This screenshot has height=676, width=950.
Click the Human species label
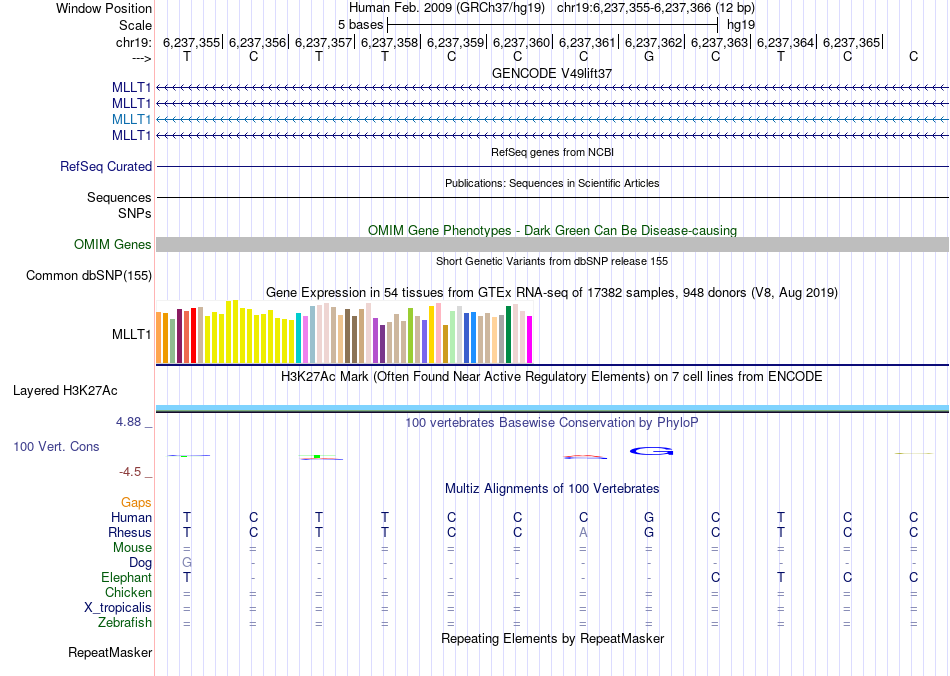[131, 518]
